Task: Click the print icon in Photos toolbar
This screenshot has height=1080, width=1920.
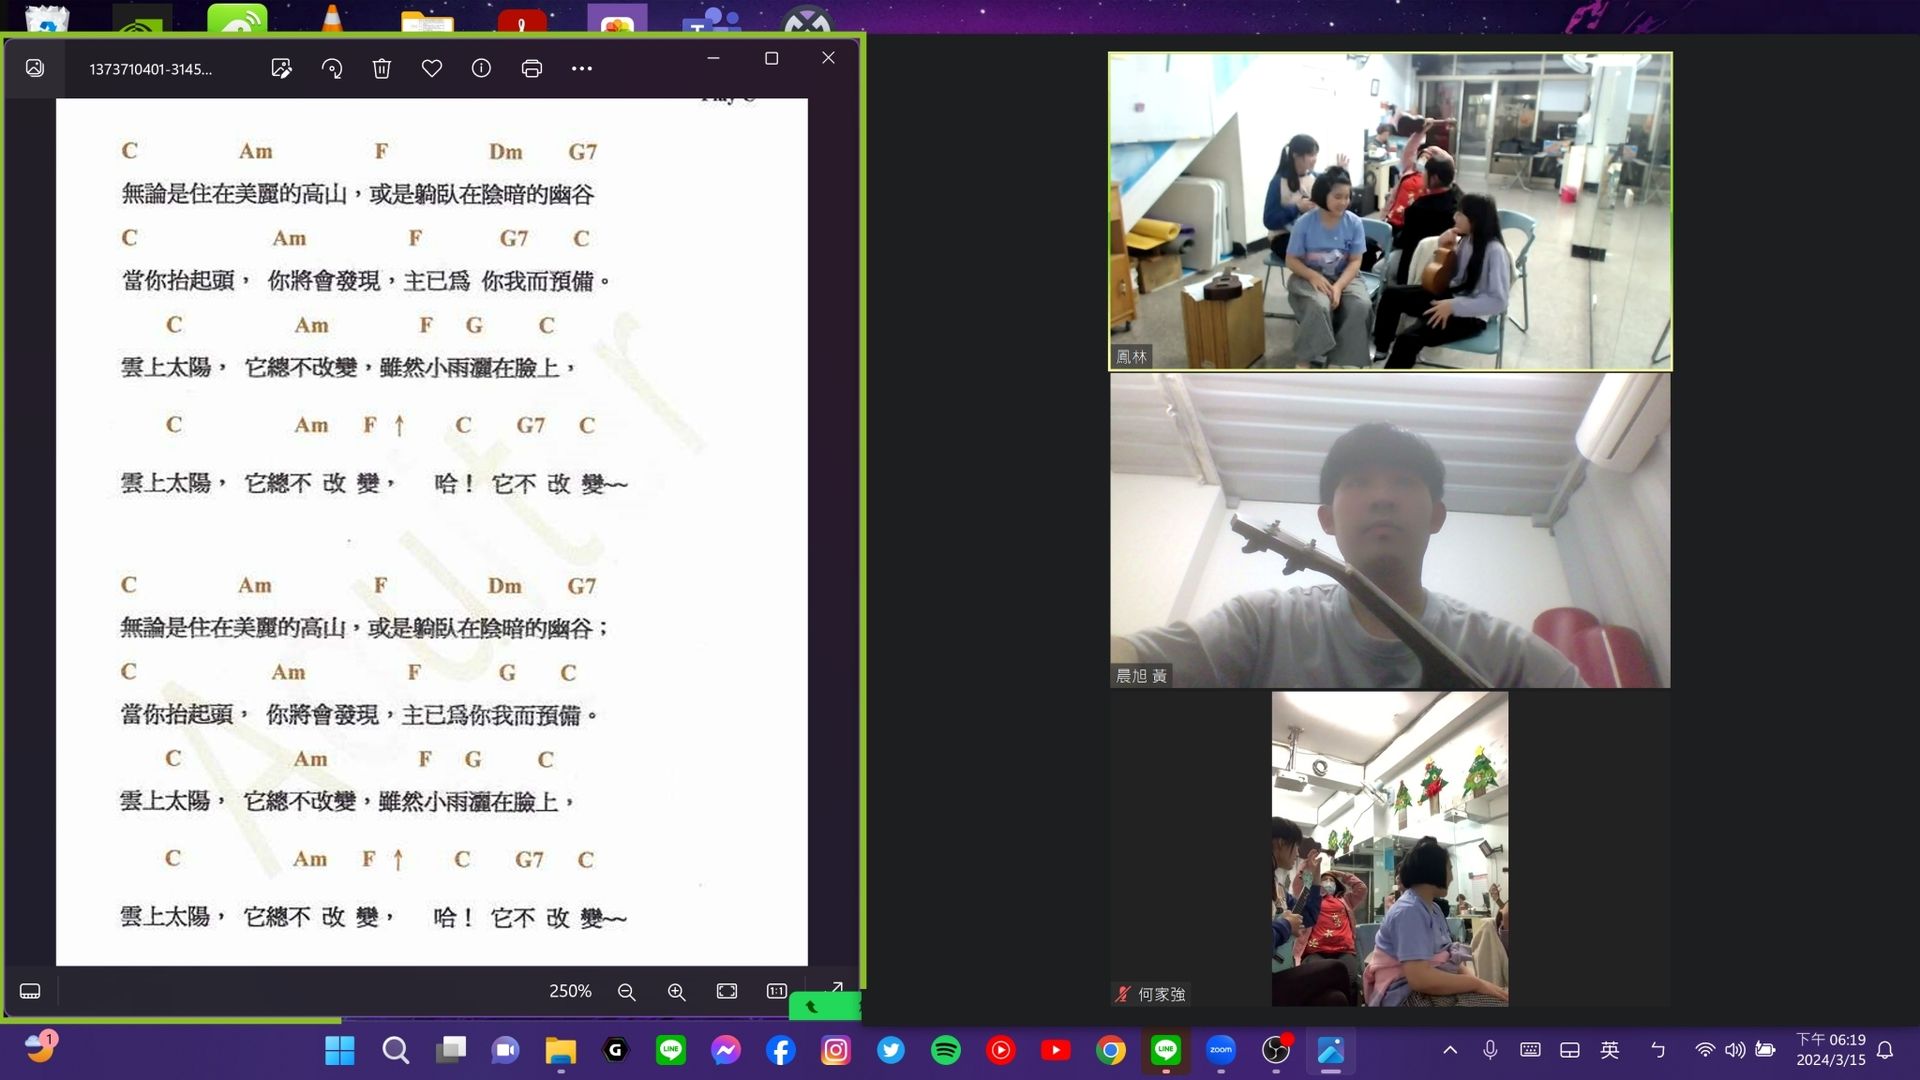Action: tap(532, 68)
